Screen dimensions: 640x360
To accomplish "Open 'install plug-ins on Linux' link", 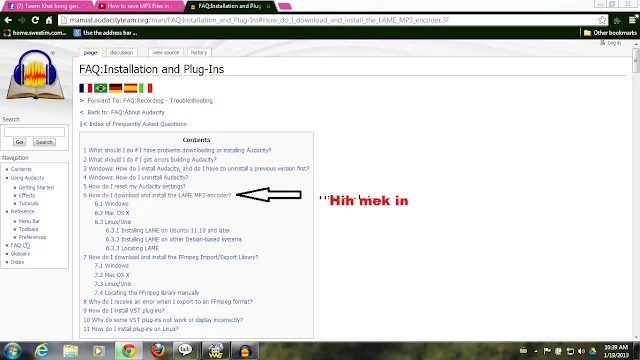I will click(x=131, y=329).
